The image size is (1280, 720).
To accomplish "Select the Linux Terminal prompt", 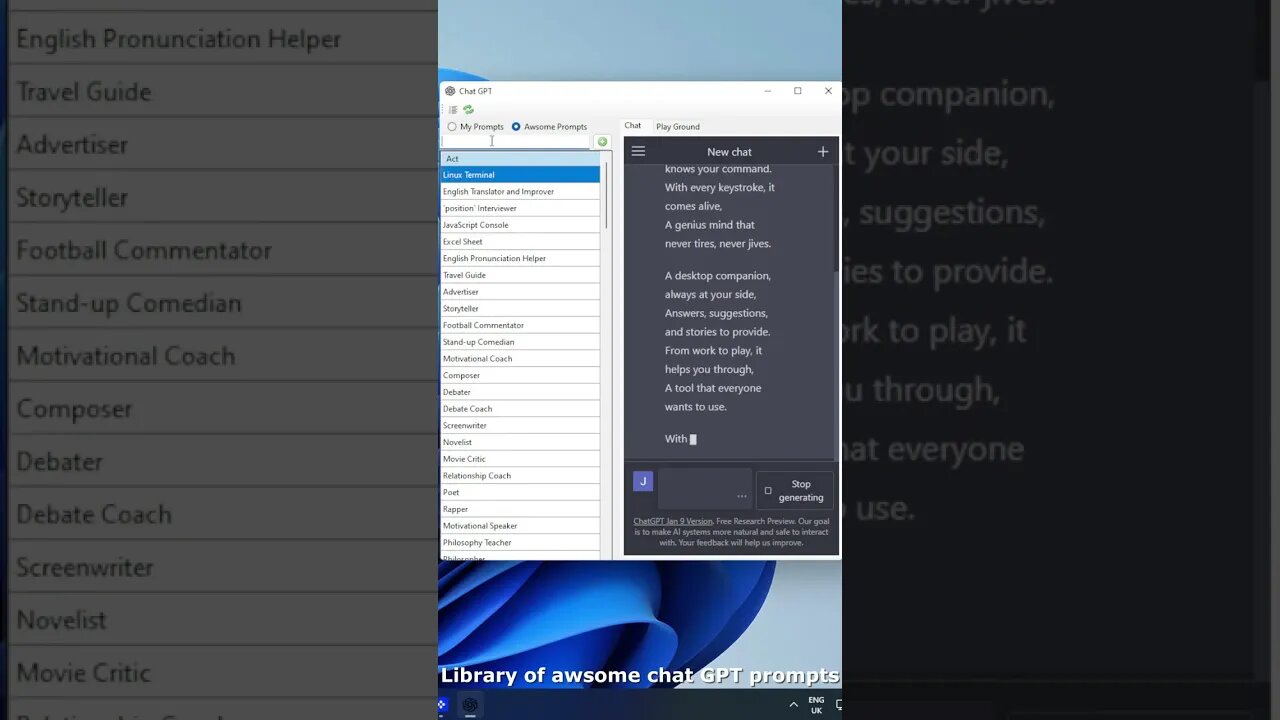I will [520, 175].
